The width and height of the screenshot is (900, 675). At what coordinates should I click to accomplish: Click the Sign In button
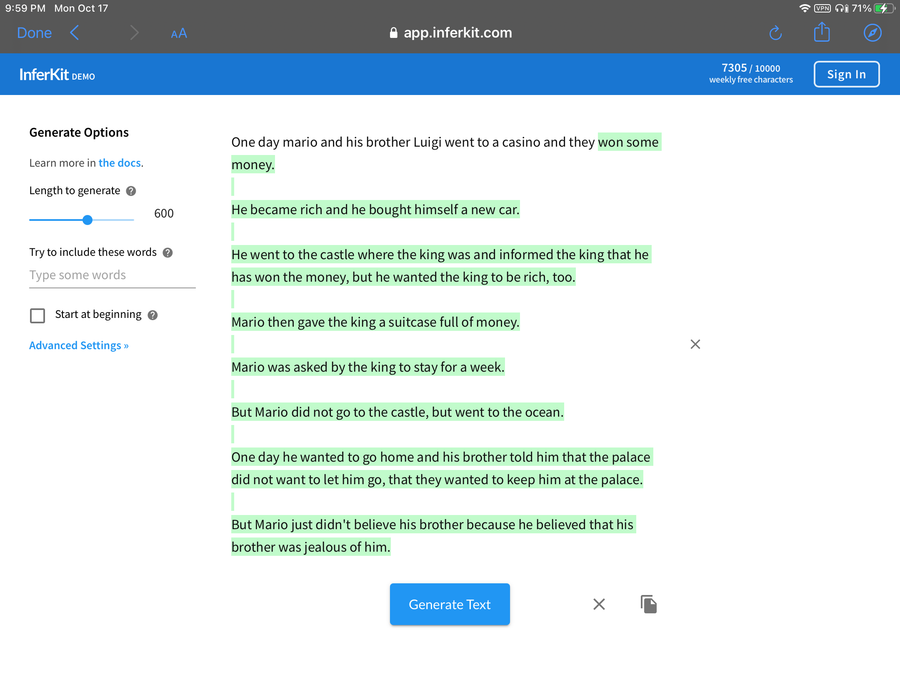pyautogui.click(x=846, y=74)
